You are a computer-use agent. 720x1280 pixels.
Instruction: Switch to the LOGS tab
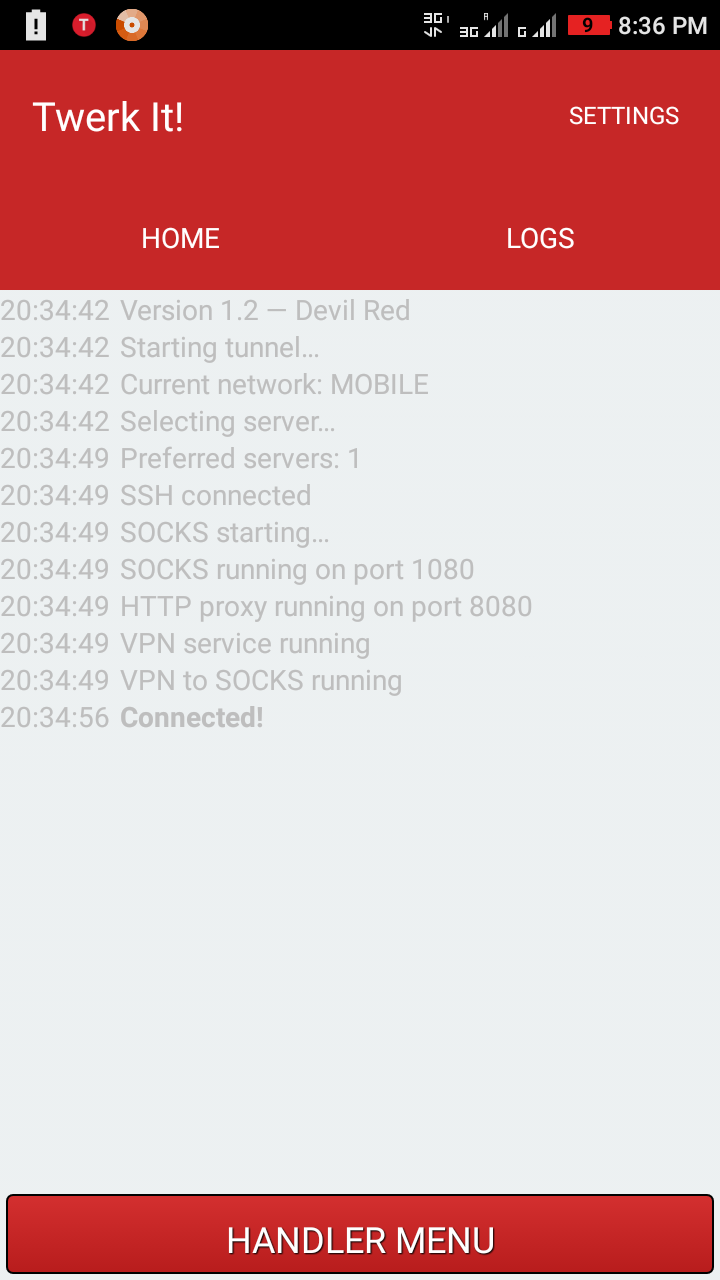540,238
